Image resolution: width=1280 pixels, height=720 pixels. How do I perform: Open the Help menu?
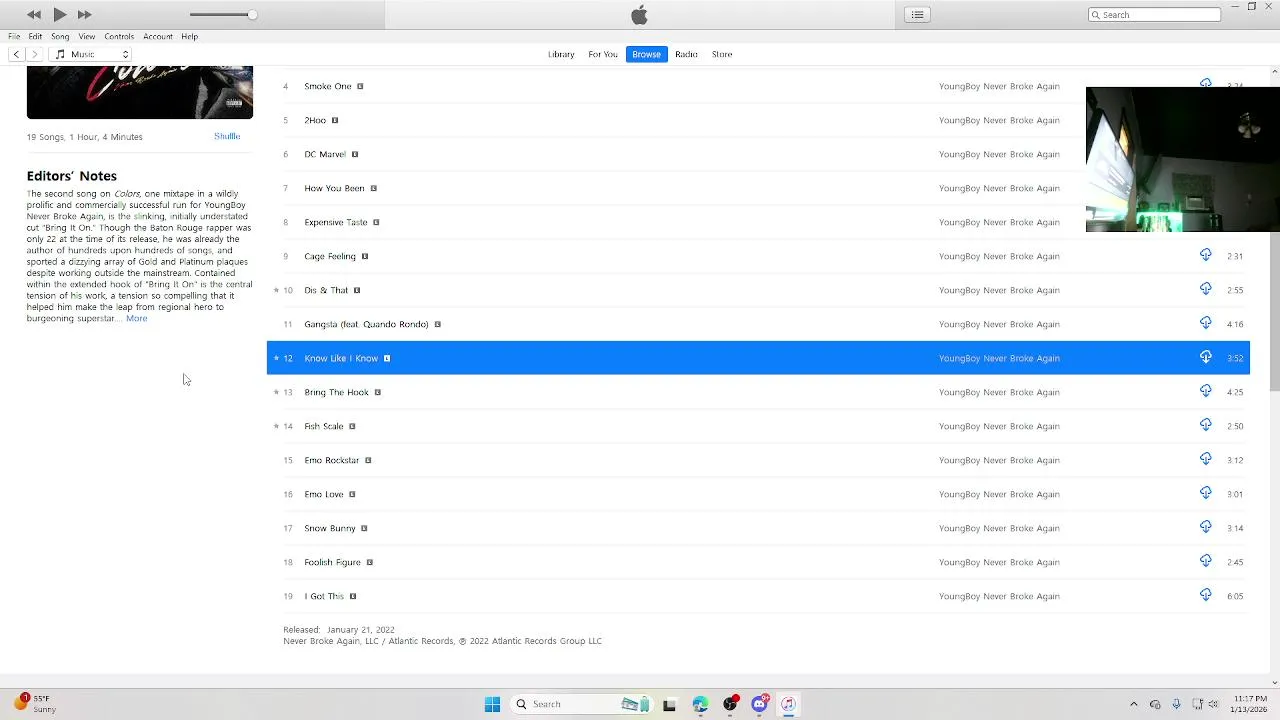click(189, 36)
